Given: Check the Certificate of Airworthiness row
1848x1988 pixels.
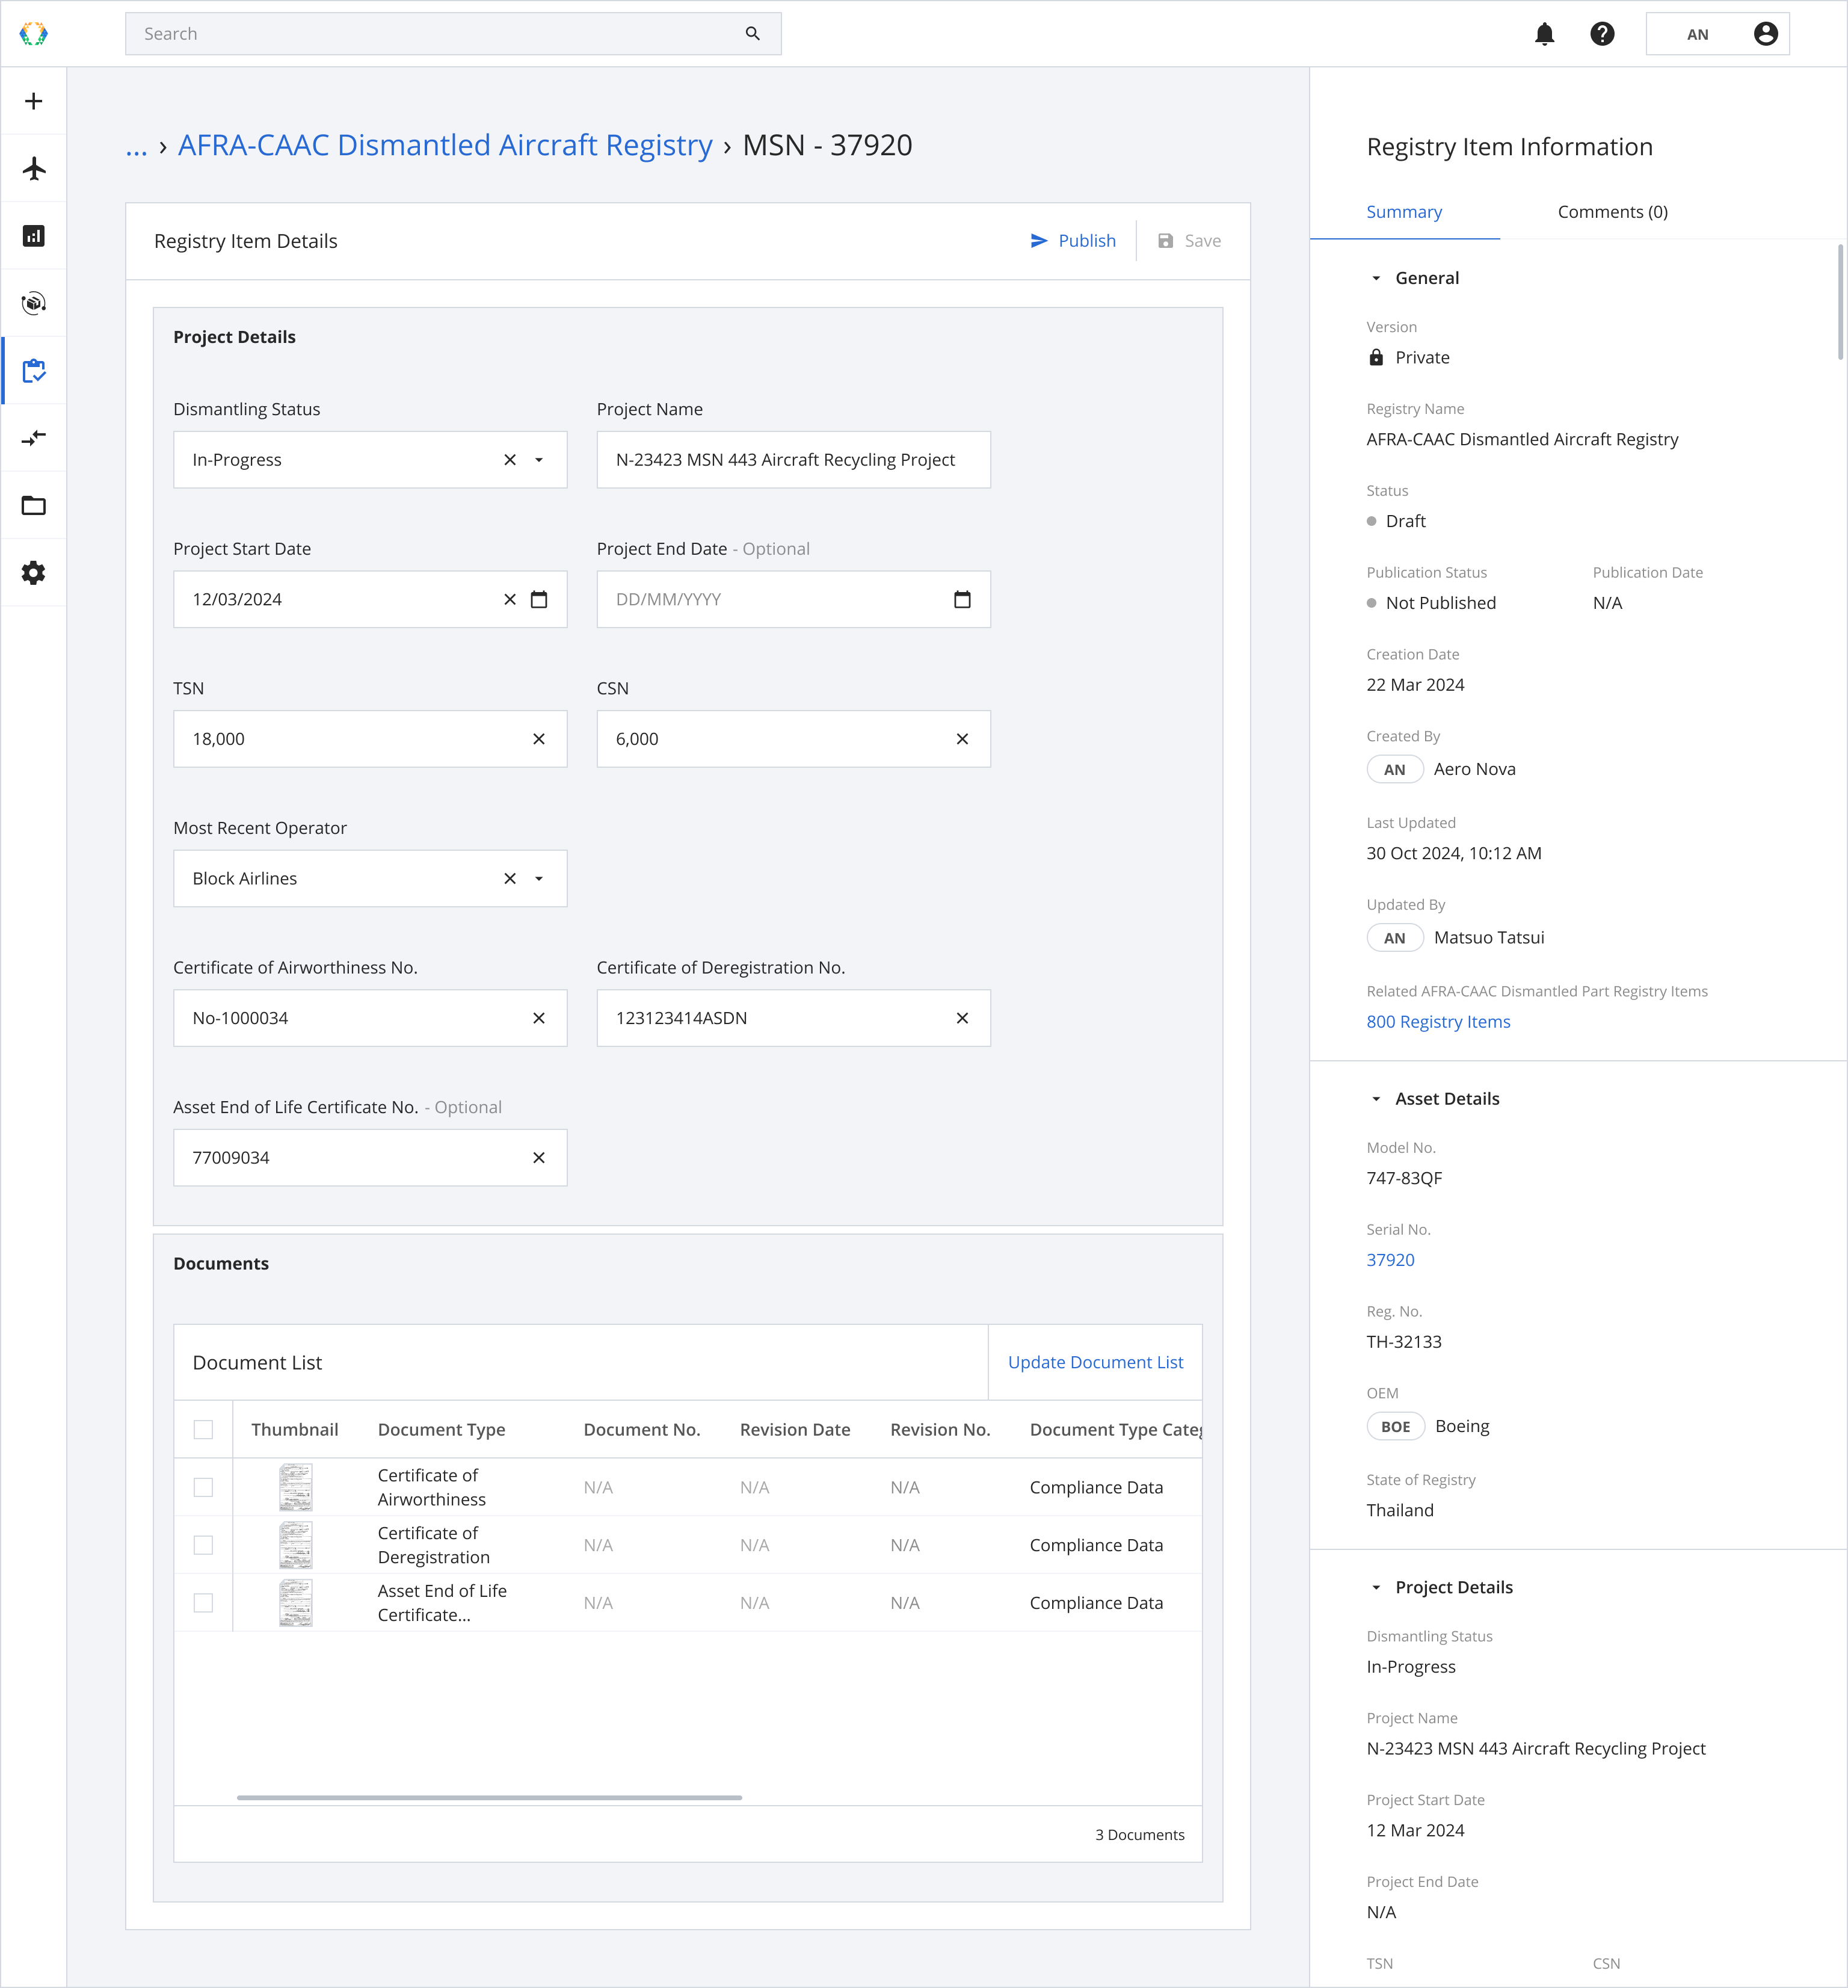Looking at the screenshot, I should tap(203, 1487).
